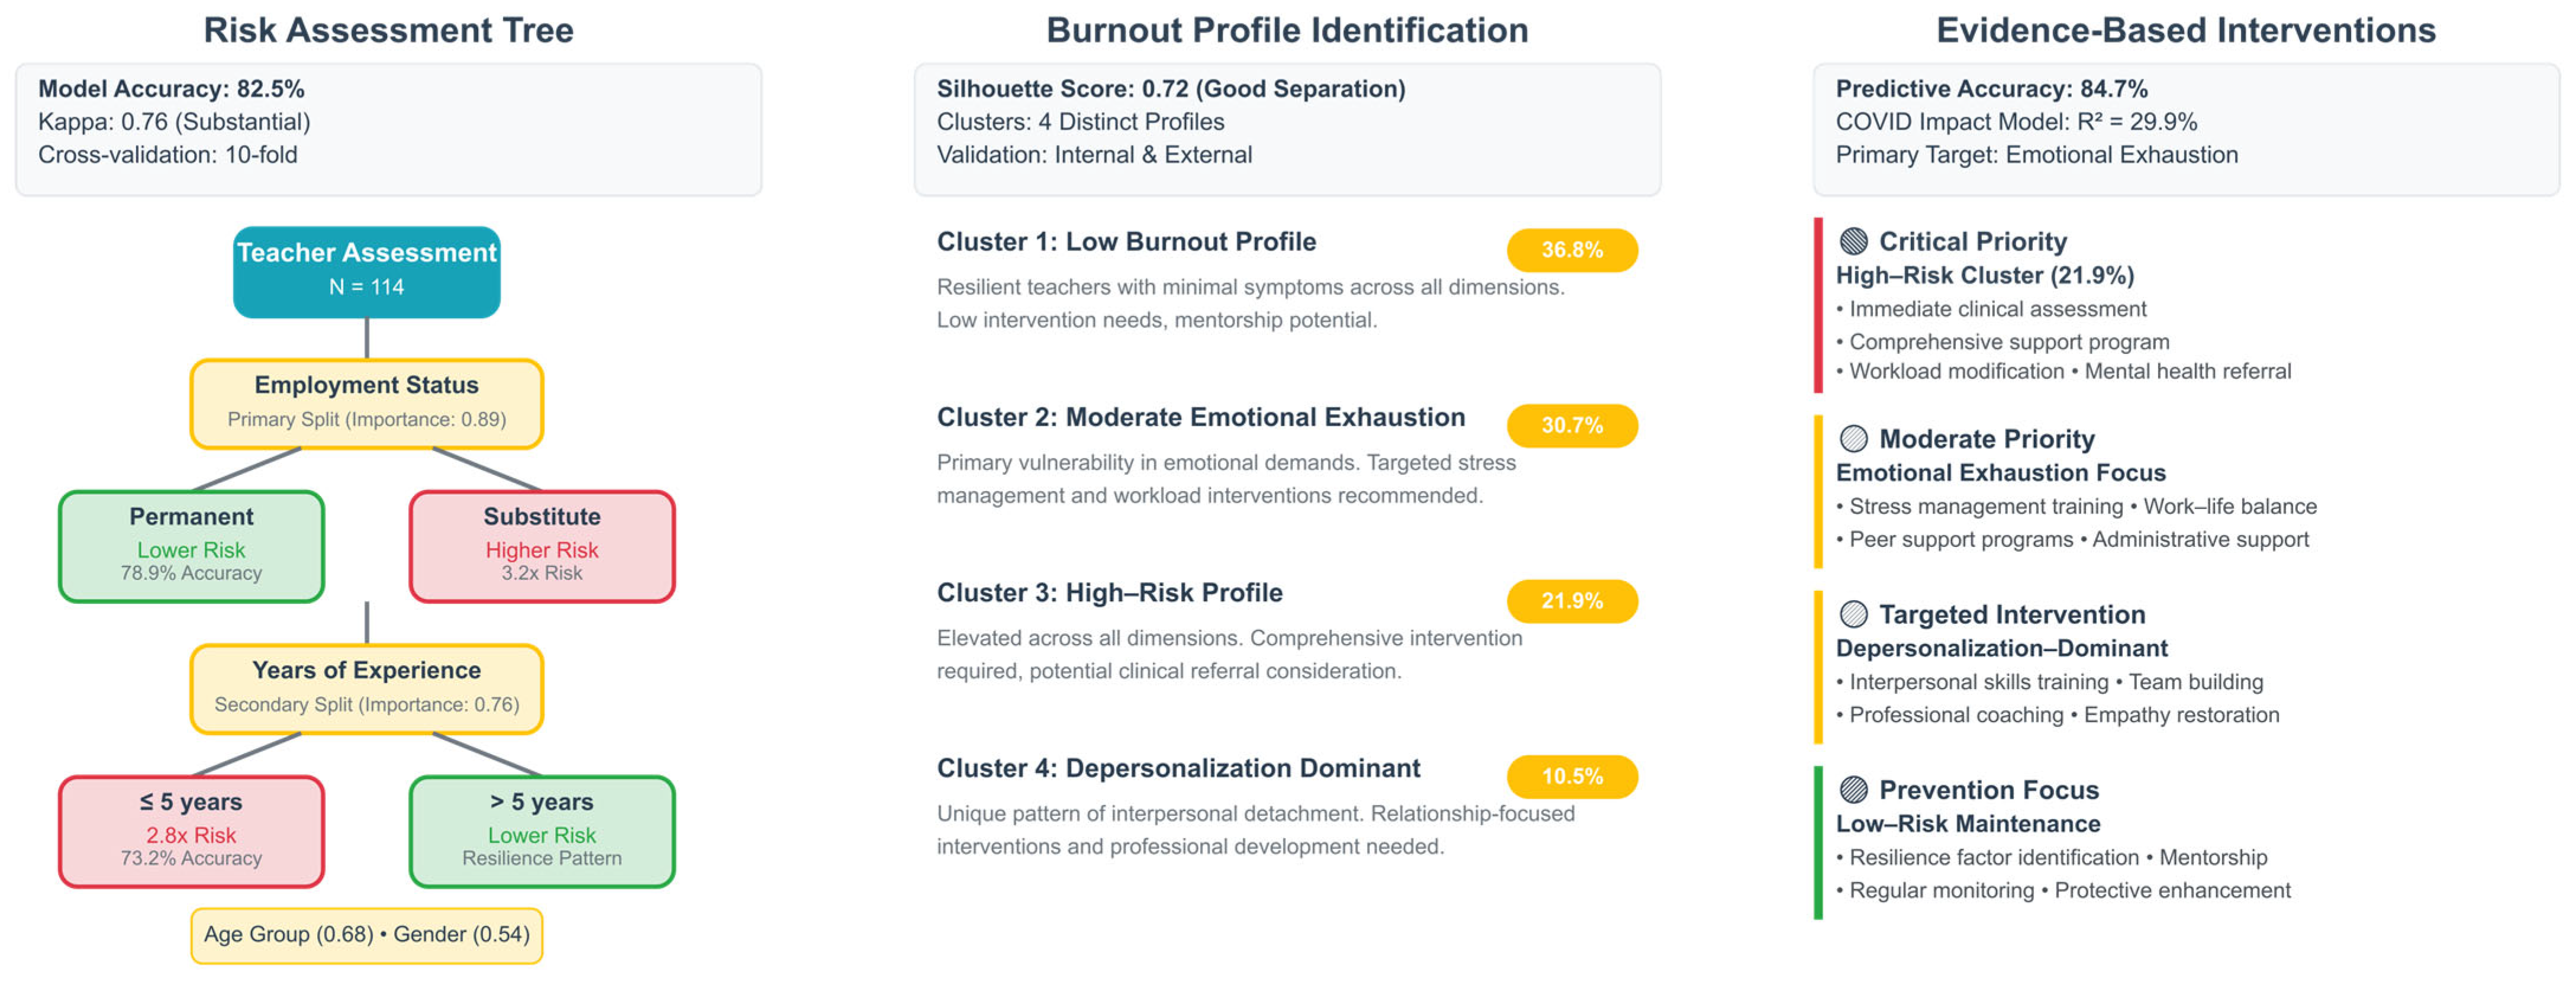Click the Critical Priority hatched circle icon
2576x982 pixels.
pos(1853,241)
